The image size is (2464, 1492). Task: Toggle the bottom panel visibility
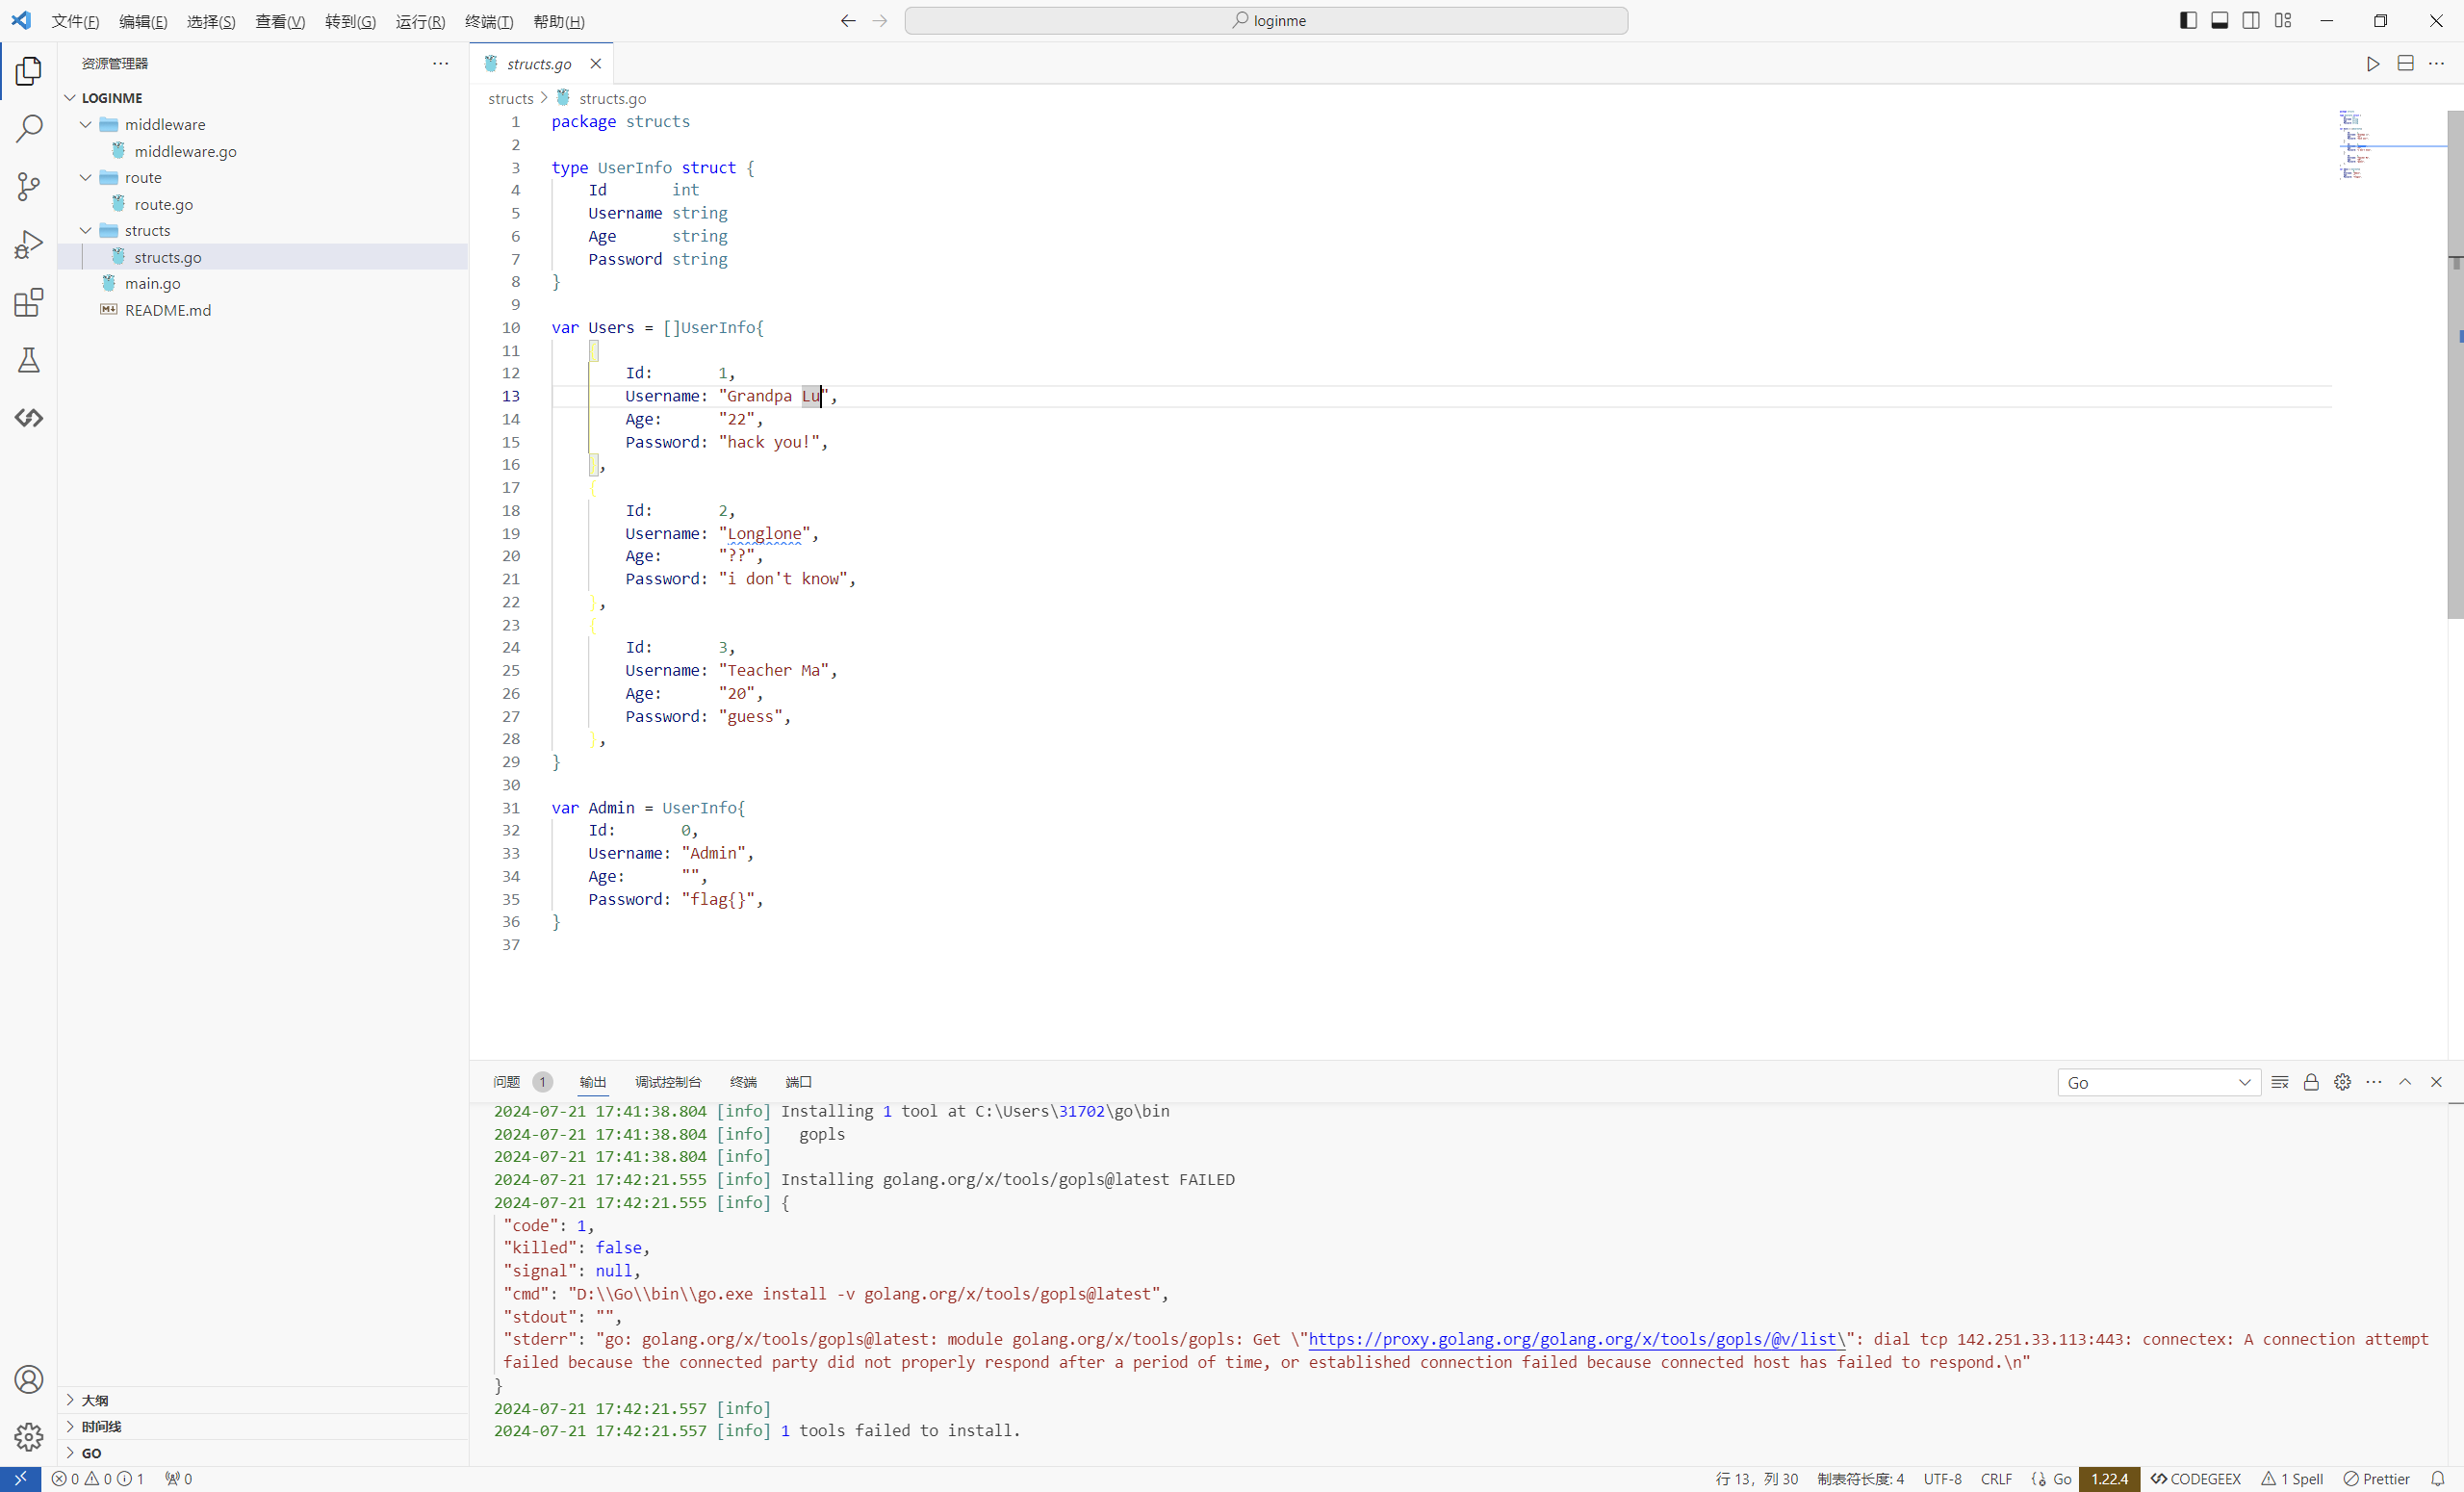coord(2220,21)
